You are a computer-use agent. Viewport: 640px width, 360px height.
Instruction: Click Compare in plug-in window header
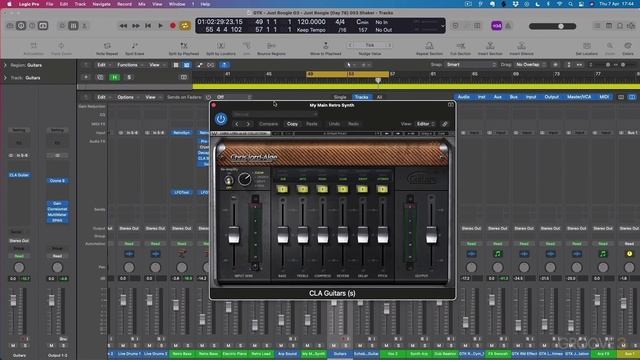pyautogui.click(x=269, y=124)
